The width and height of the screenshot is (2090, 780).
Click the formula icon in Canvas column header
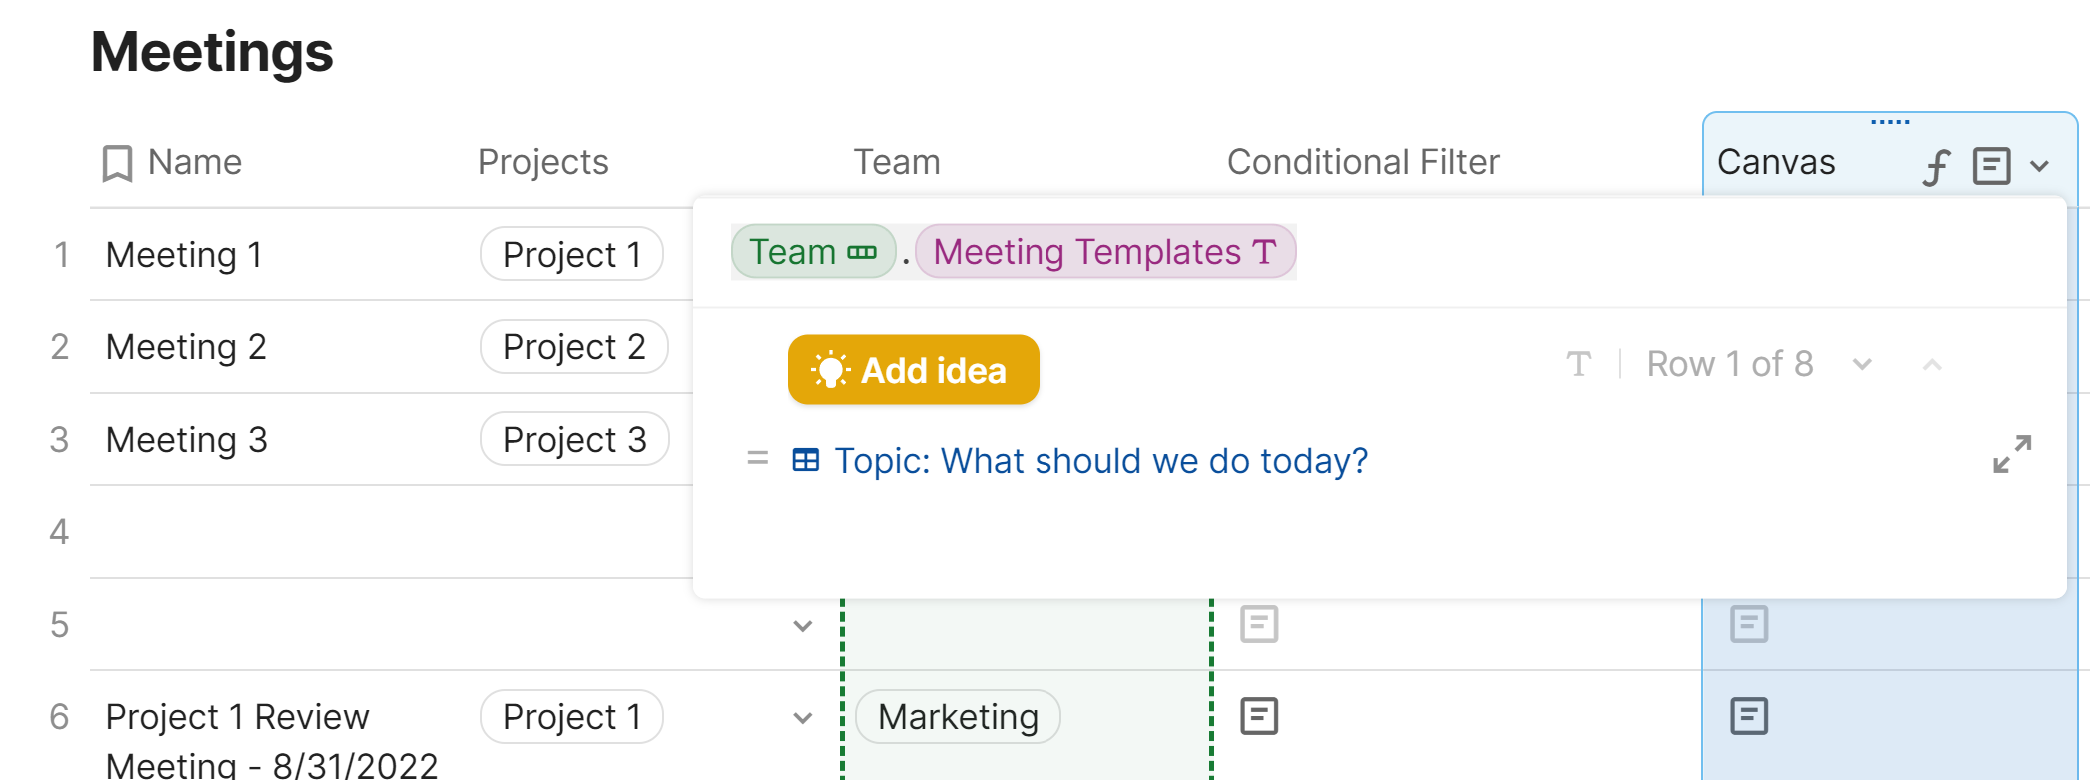[x=1937, y=166]
